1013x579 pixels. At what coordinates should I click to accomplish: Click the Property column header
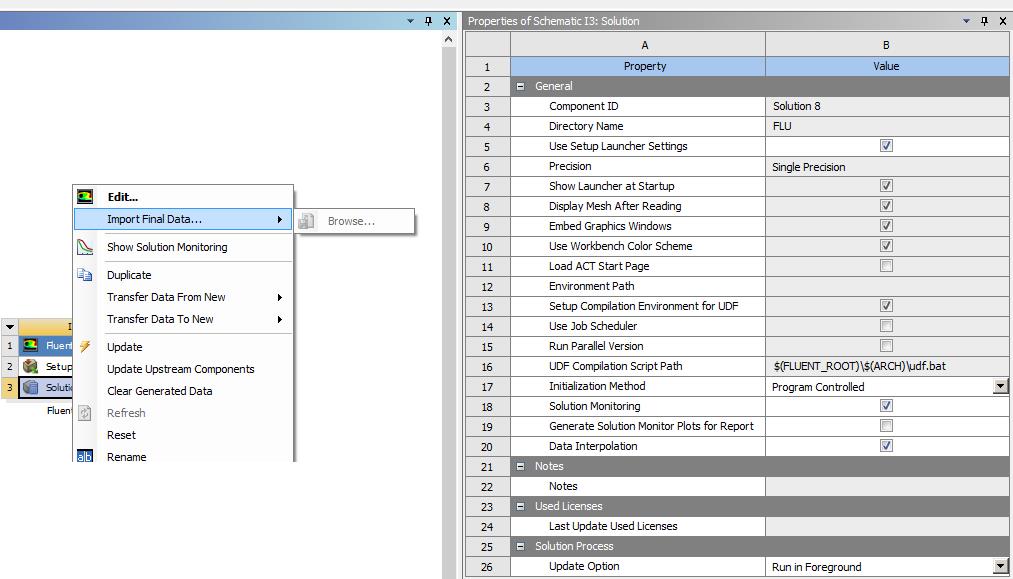638,66
